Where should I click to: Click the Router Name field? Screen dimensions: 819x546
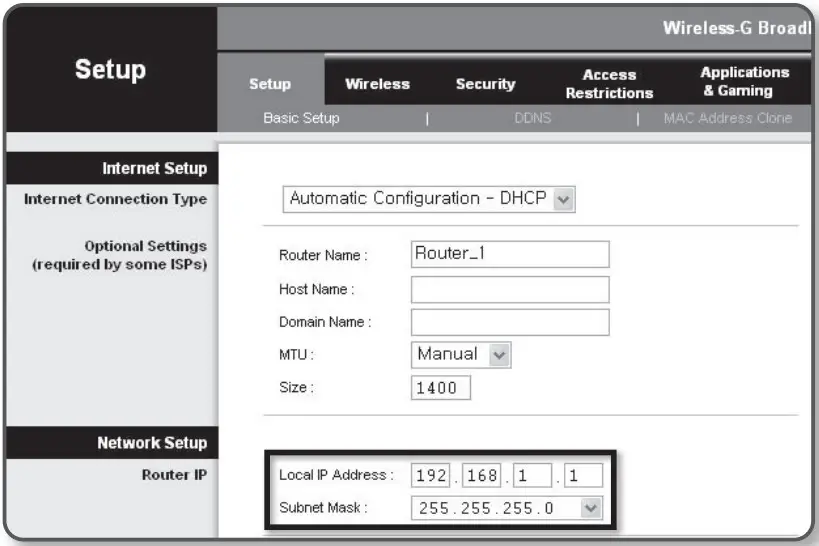tap(510, 254)
